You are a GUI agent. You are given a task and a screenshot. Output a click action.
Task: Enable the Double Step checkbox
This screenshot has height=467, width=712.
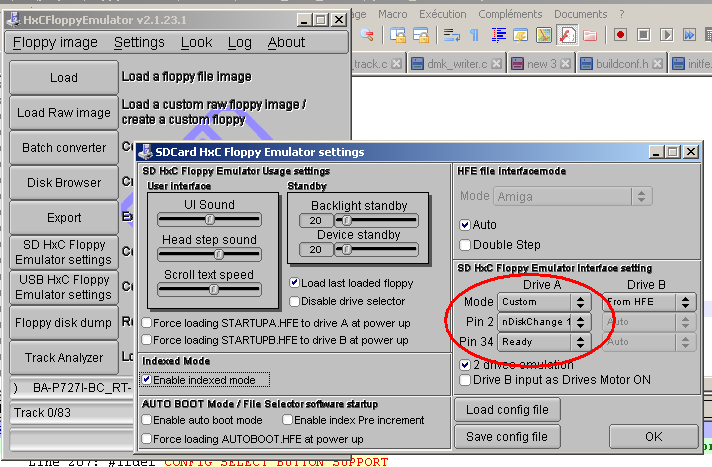coord(465,245)
